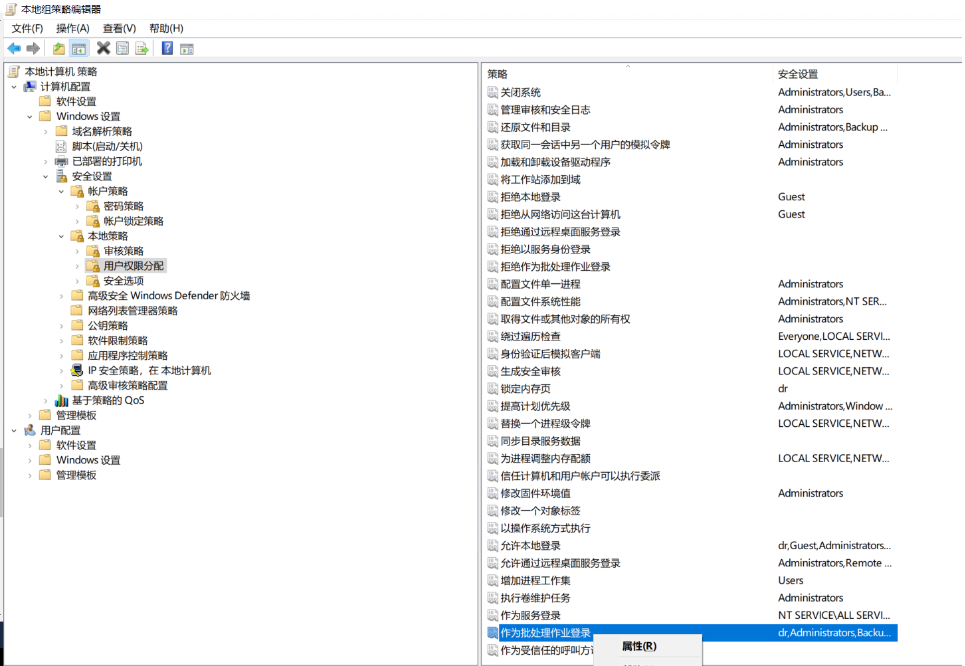Expand 高级安全 Windows Defender 防火墙 node
The width and height of the screenshot is (965, 666).
62,296
